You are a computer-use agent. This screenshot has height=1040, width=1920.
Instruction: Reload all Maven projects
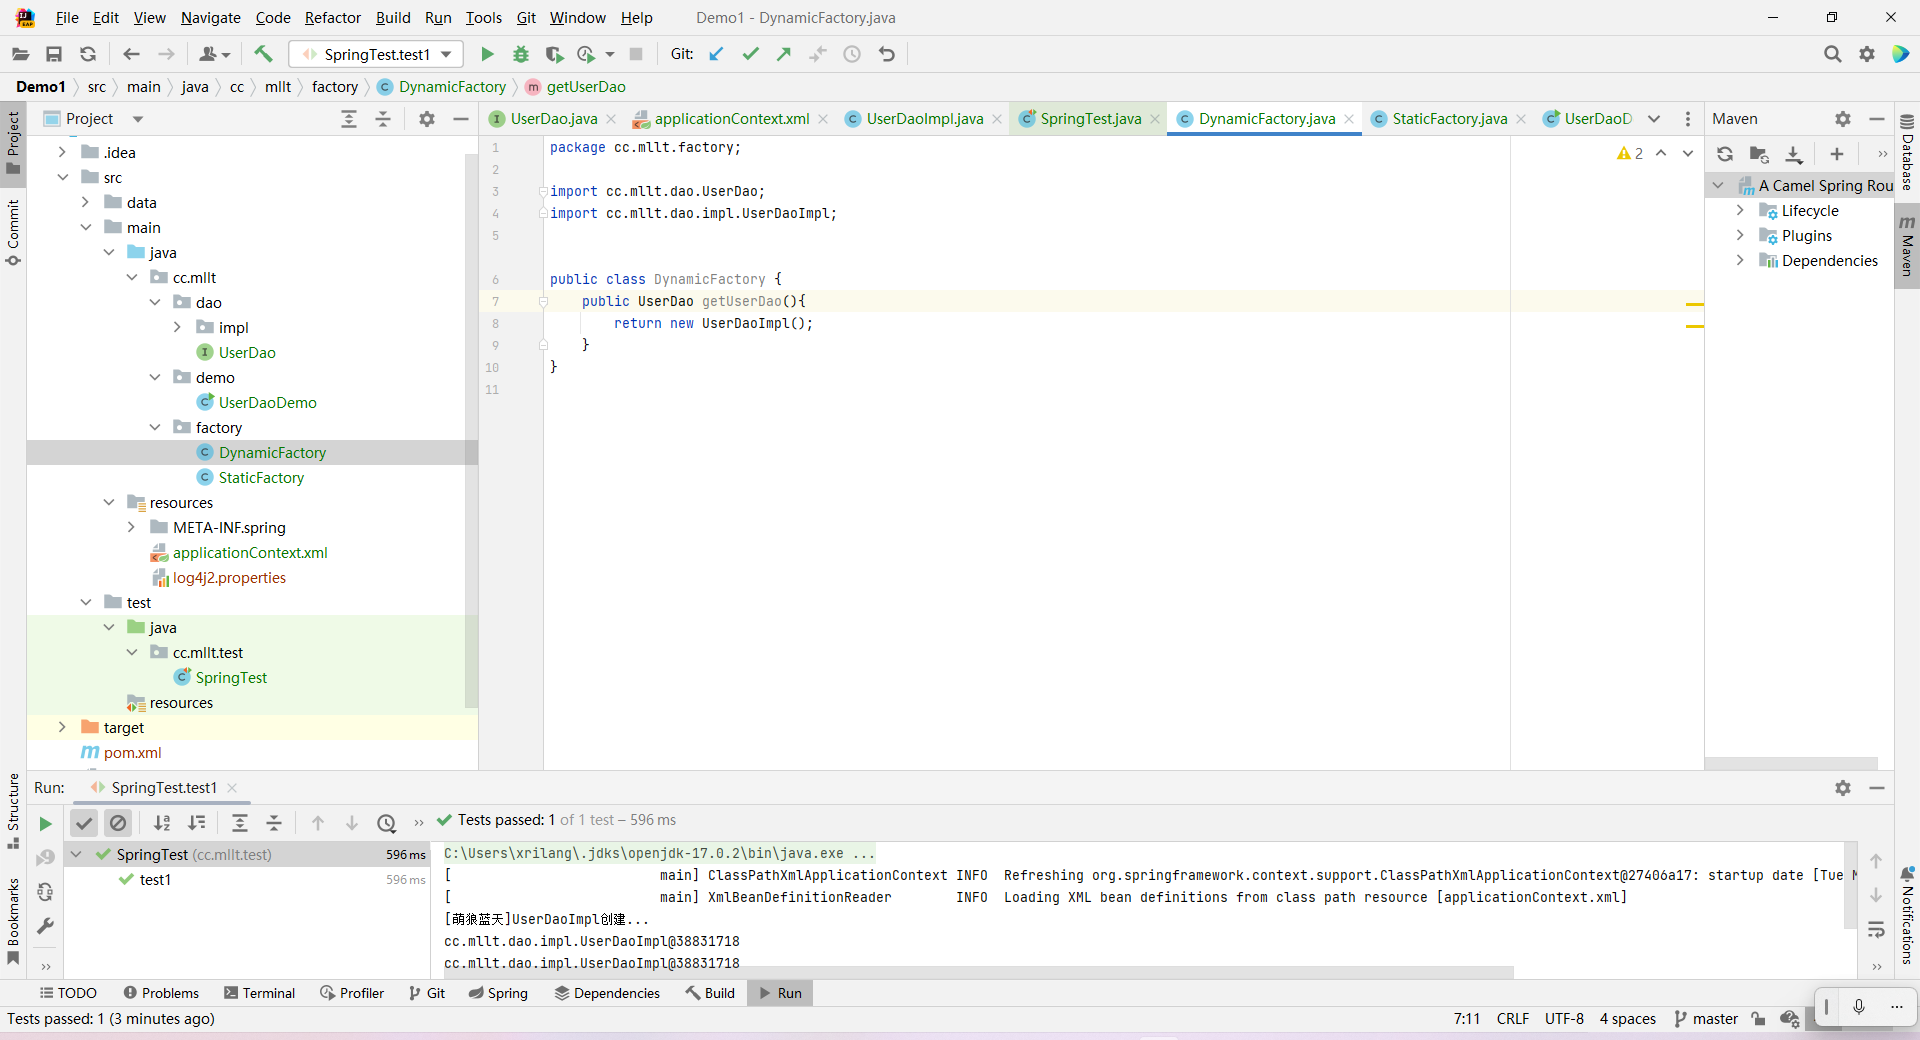tap(1725, 154)
